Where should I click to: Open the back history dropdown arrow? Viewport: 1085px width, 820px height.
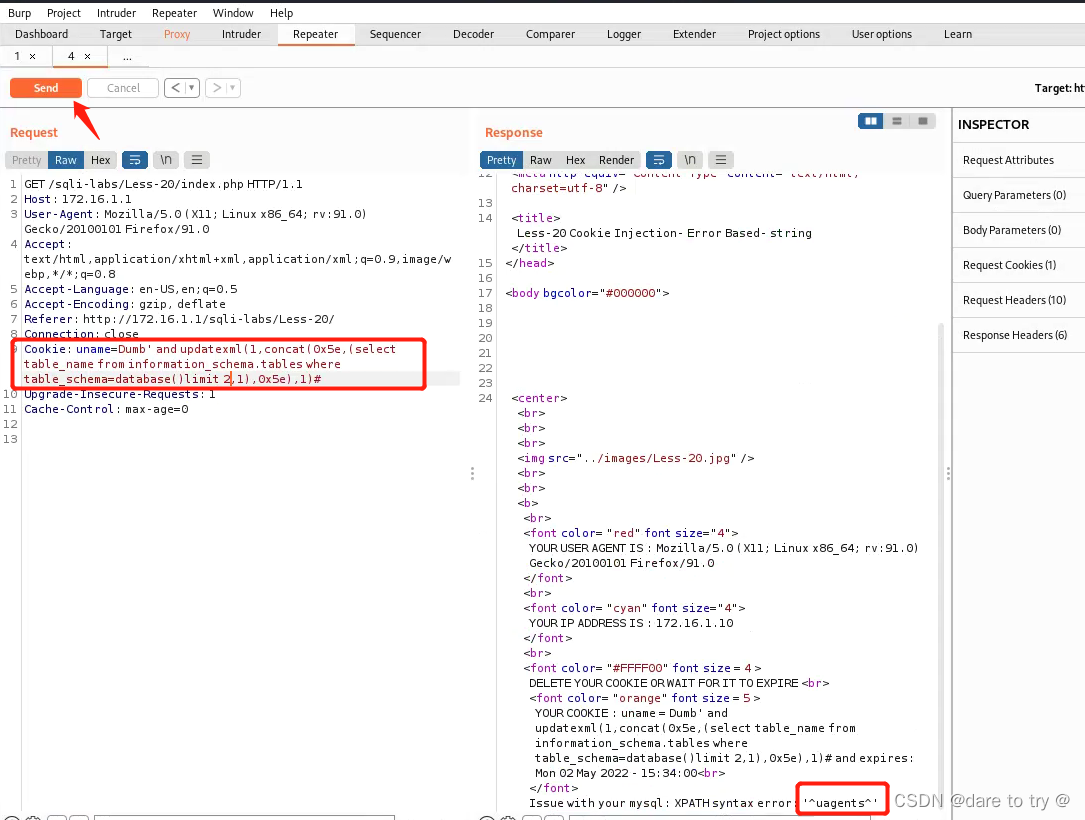click(192, 88)
